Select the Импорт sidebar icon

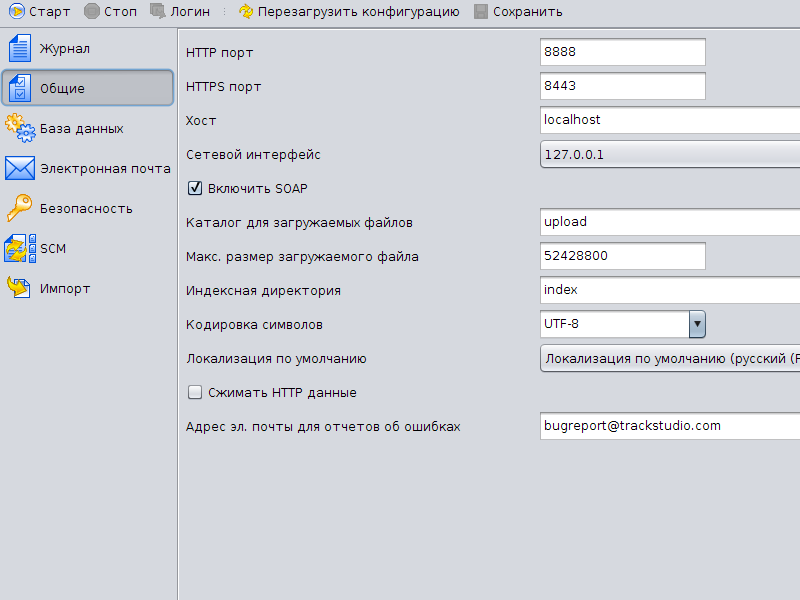tap(20, 288)
